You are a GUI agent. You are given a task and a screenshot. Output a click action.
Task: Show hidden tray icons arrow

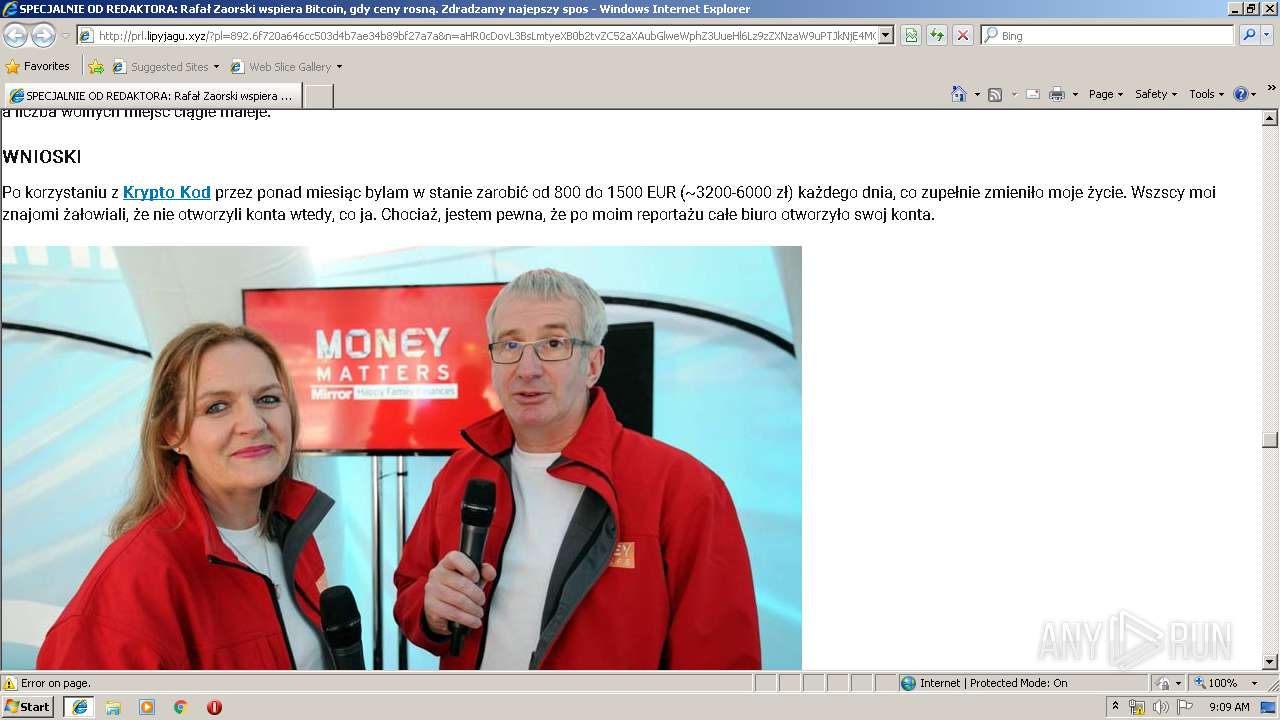click(x=1115, y=707)
